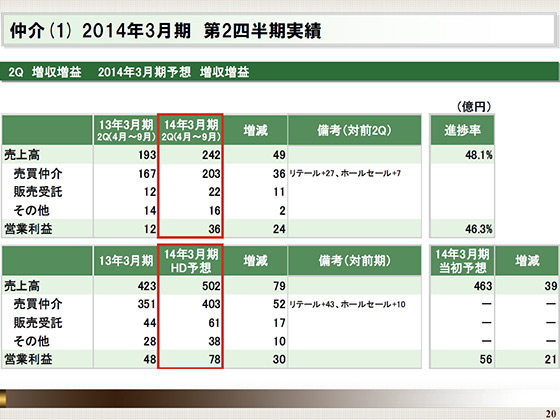Select the 備考(対前期) column header
This screenshot has height=420, width=560.
pyautogui.click(x=354, y=261)
